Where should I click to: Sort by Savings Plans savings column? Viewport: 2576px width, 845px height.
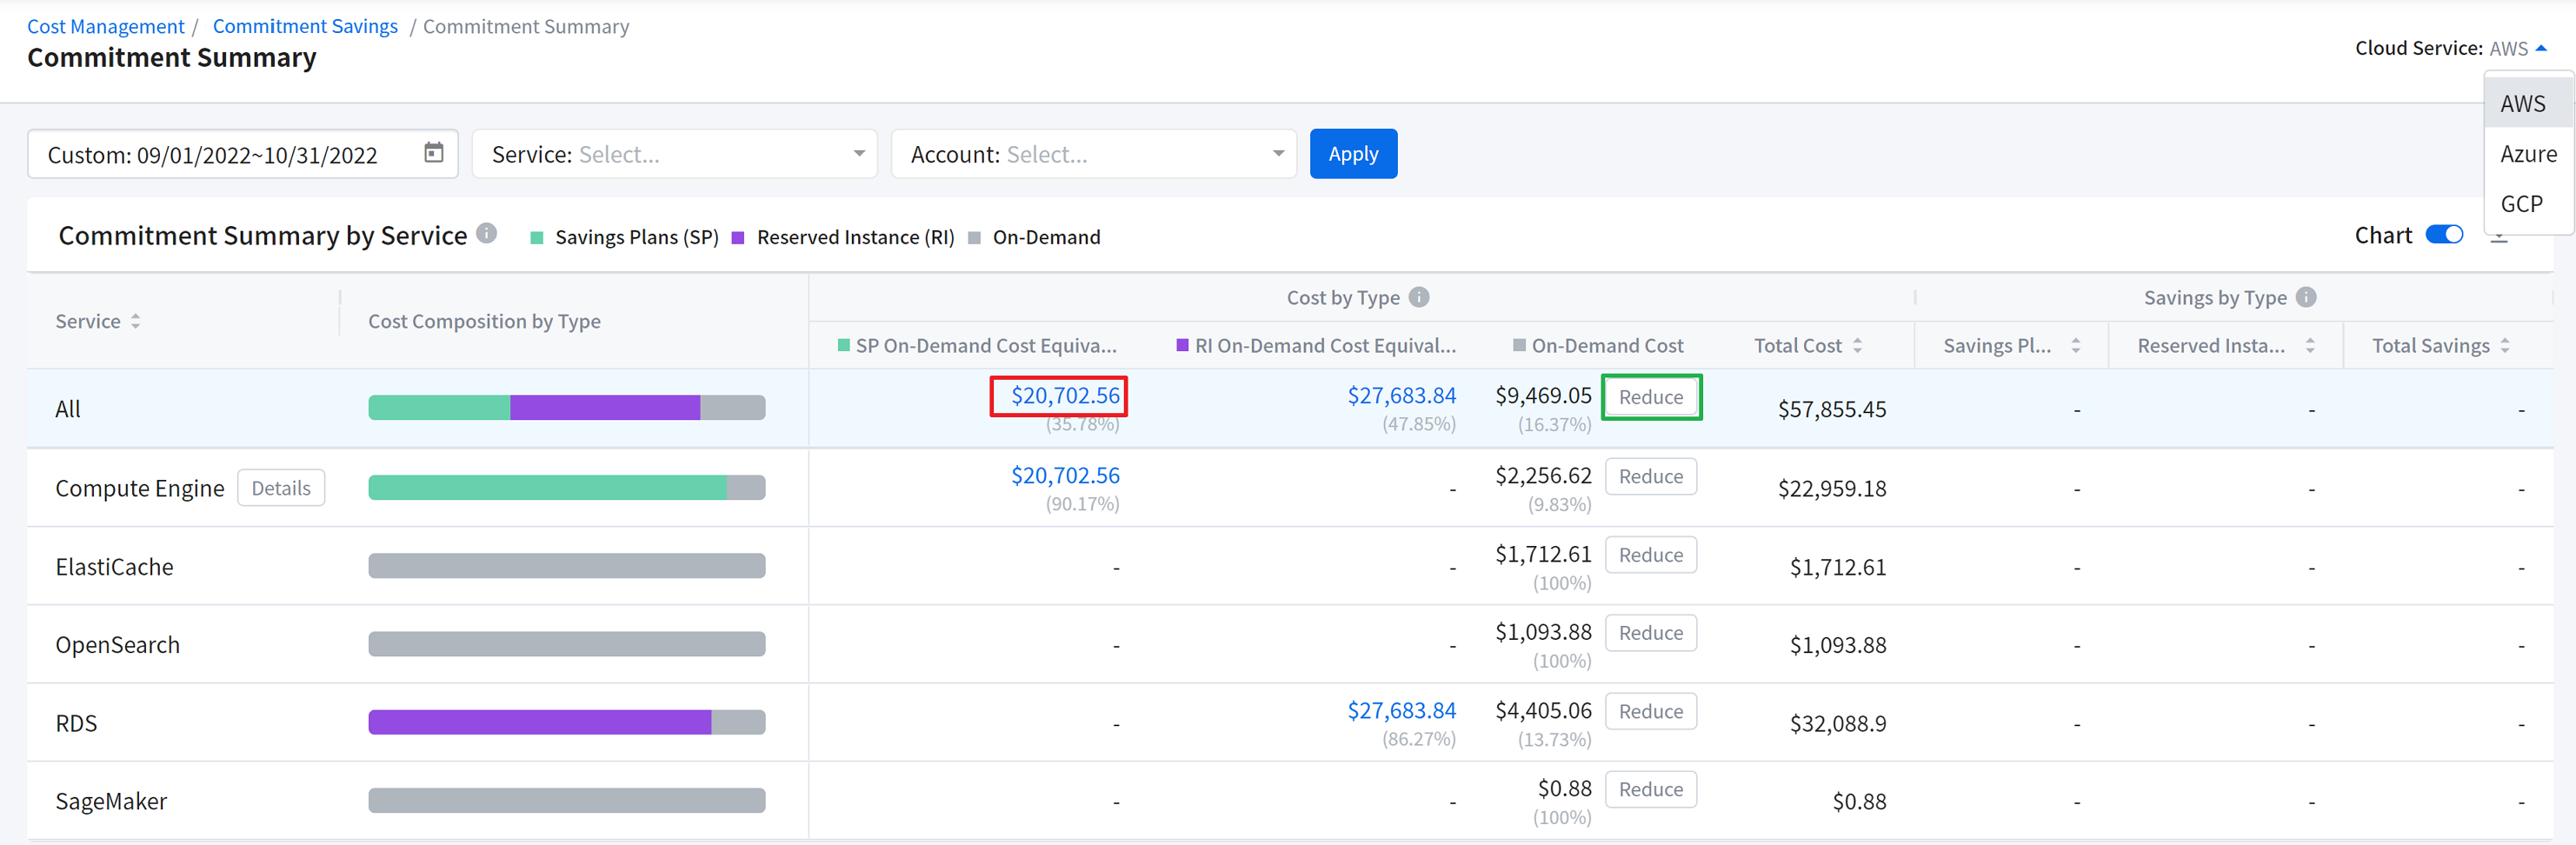[x=2075, y=346]
